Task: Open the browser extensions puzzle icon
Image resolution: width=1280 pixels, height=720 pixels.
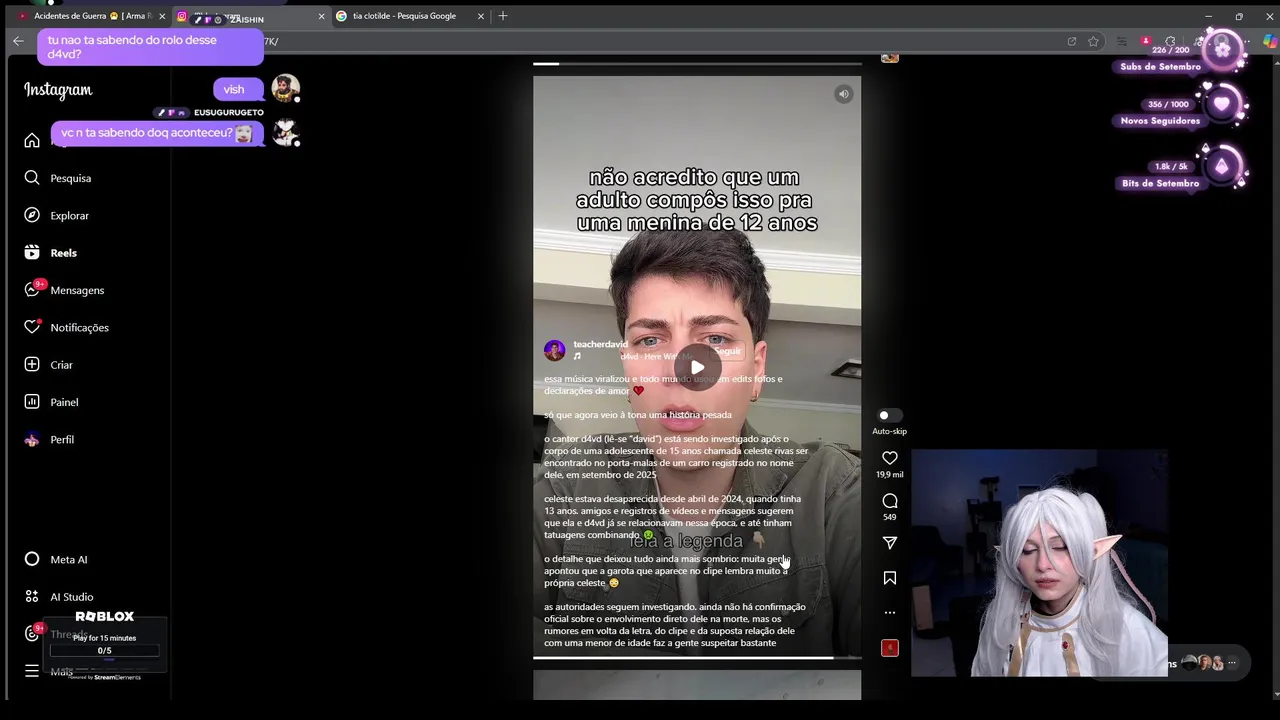Action: point(1171,41)
